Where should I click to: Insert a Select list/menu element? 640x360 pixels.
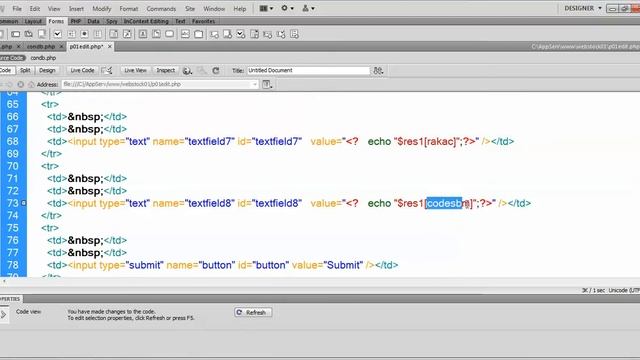click(114, 34)
